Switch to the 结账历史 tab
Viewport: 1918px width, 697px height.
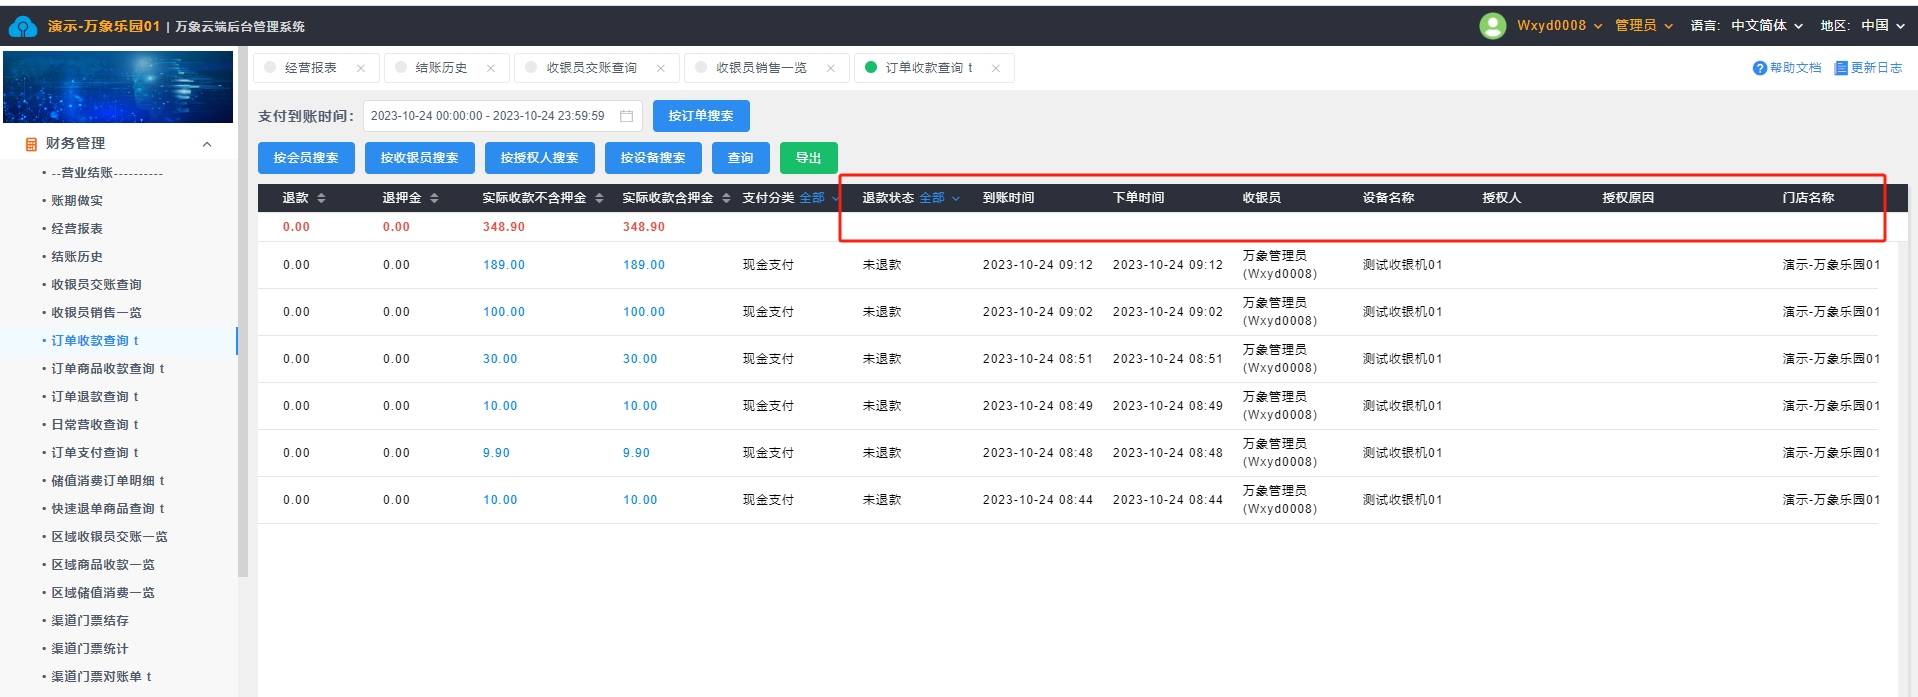point(441,68)
